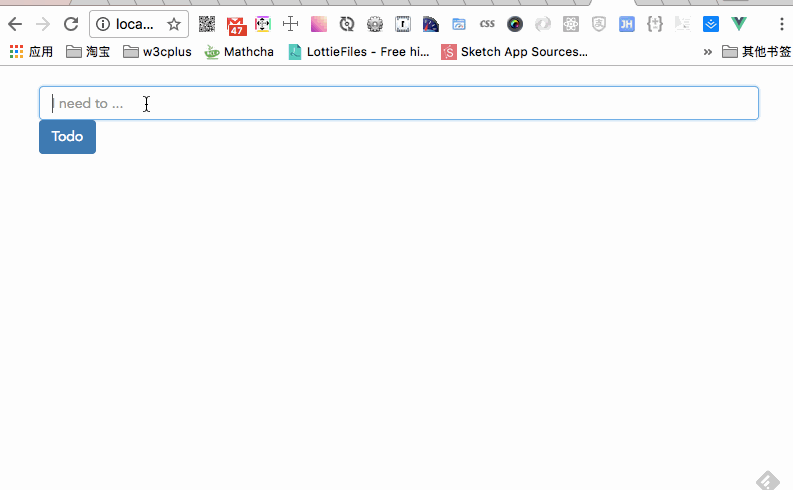Open the blue browser window extension
Image resolution: width=793 pixels, height=490 pixels.
click(x=459, y=24)
